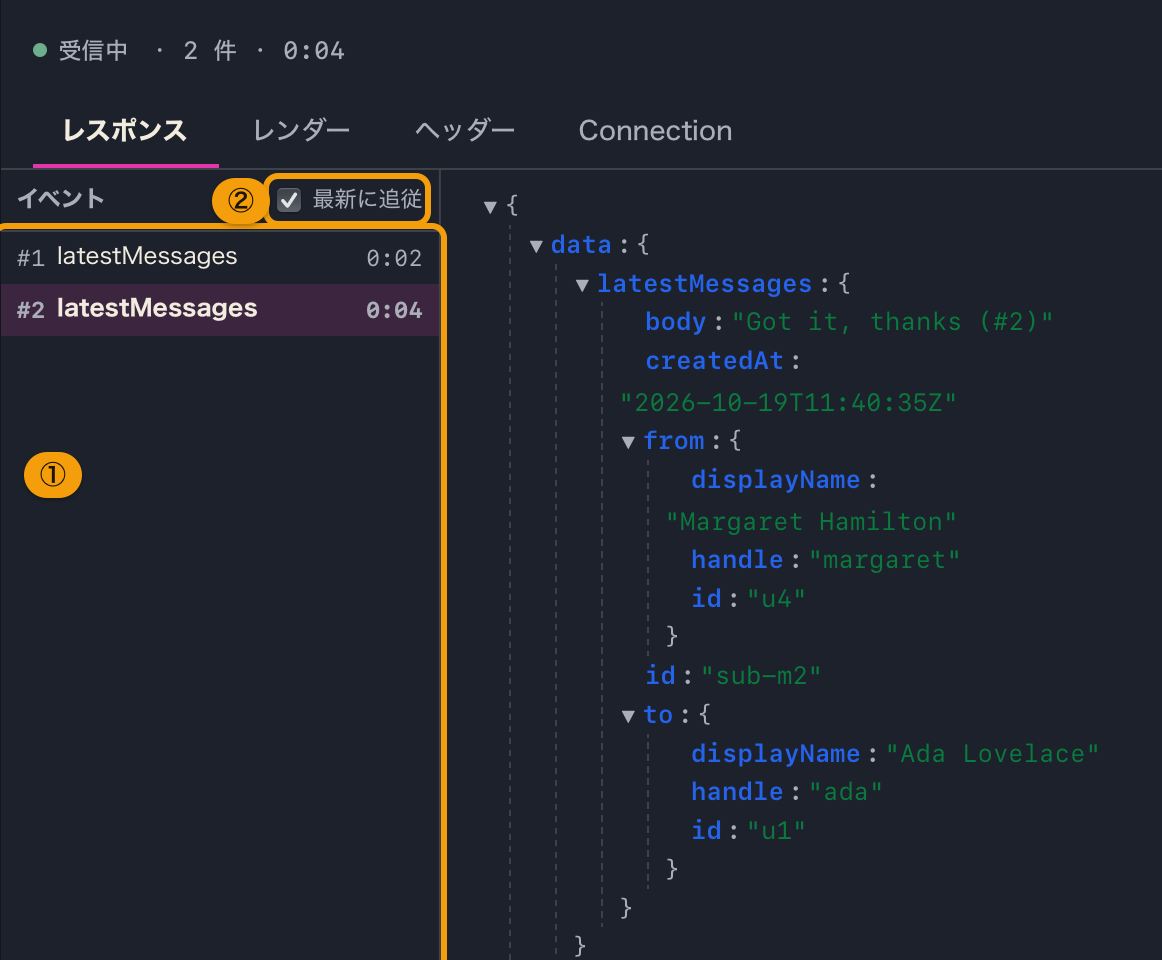Image resolution: width=1162 pixels, height=960 pixels.
Task: Select event #1 latestMessages at 0:02
Action: pyautogui.click(x=219, y=257)
